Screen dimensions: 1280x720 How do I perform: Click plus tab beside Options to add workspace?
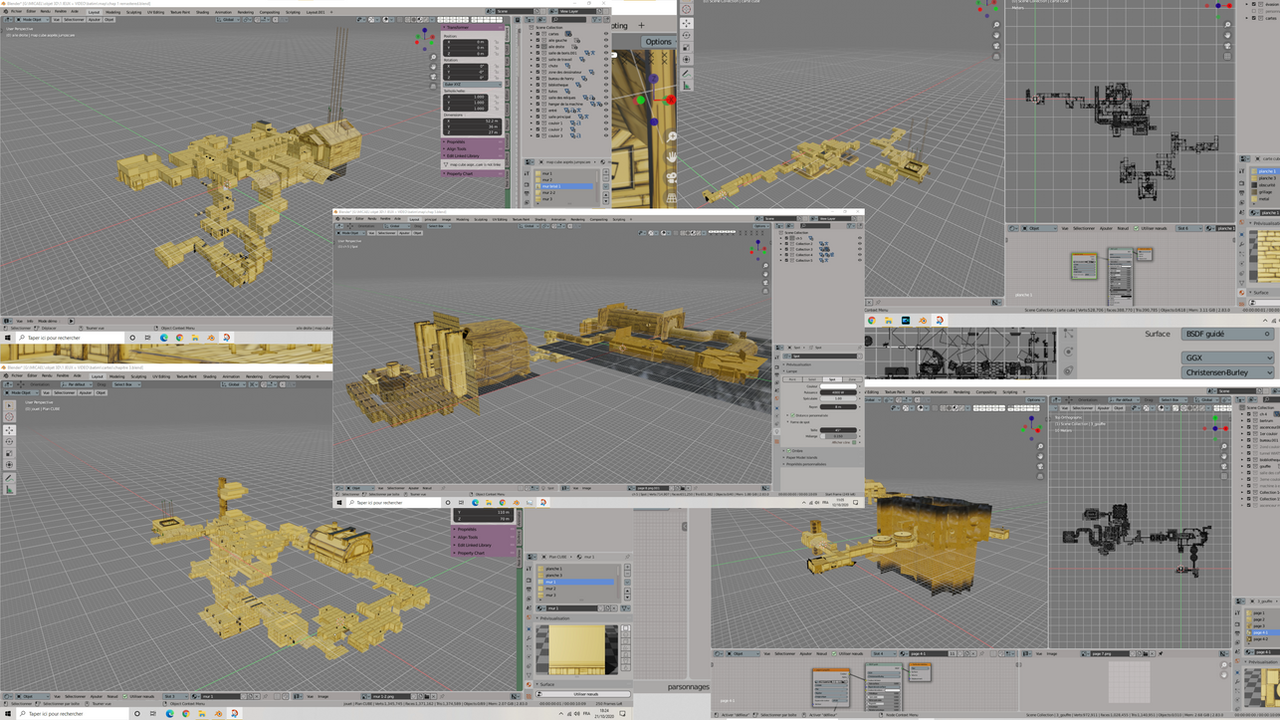[x=641, y=25]
